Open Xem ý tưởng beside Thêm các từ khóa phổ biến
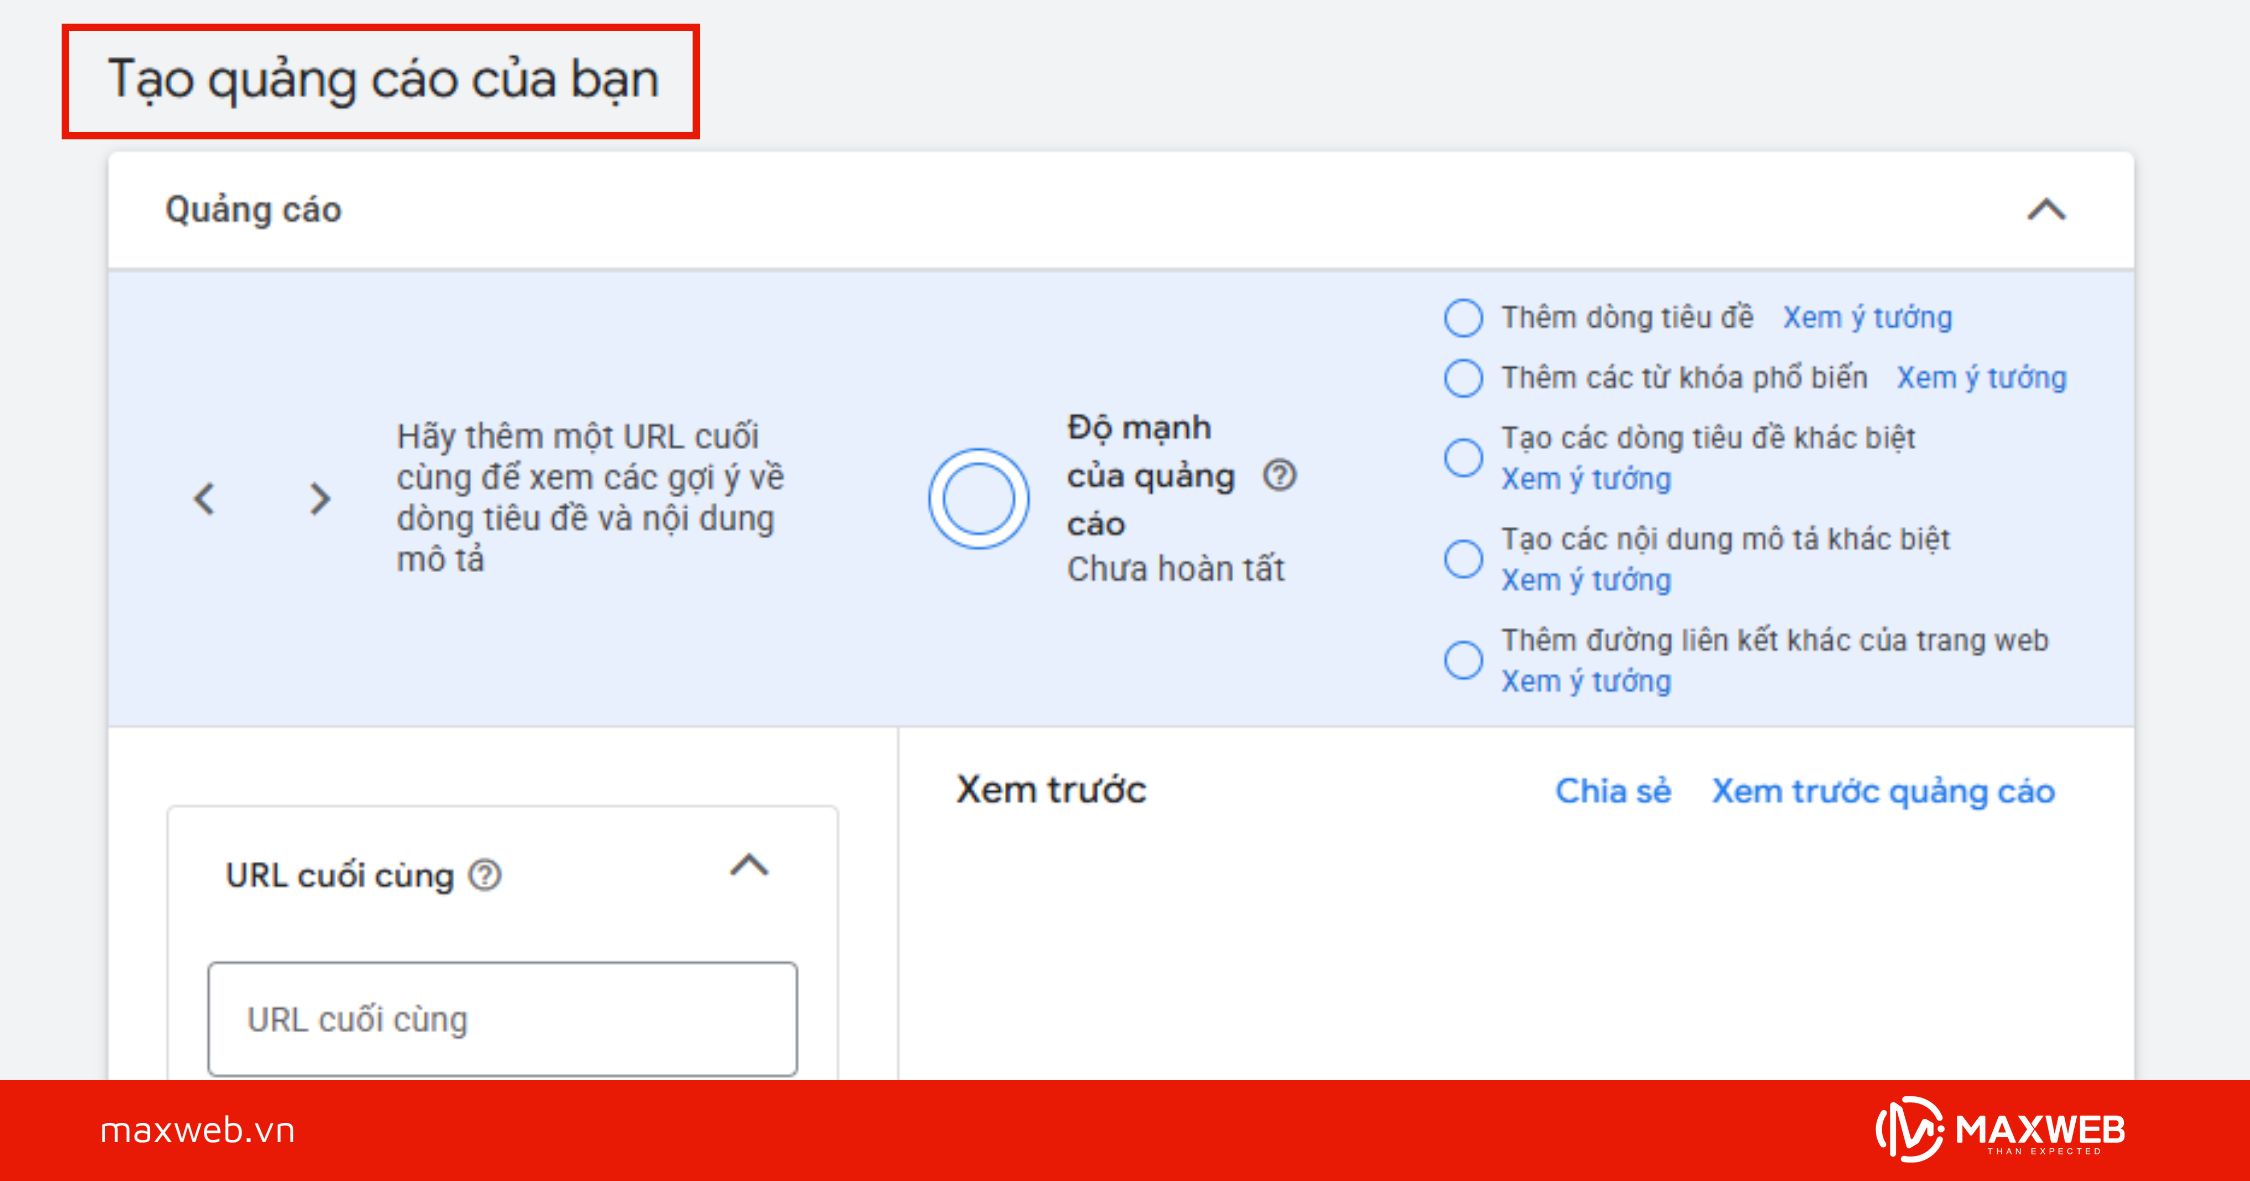The width and height of the screenshot is (2250, 1181). point(1981,377)
